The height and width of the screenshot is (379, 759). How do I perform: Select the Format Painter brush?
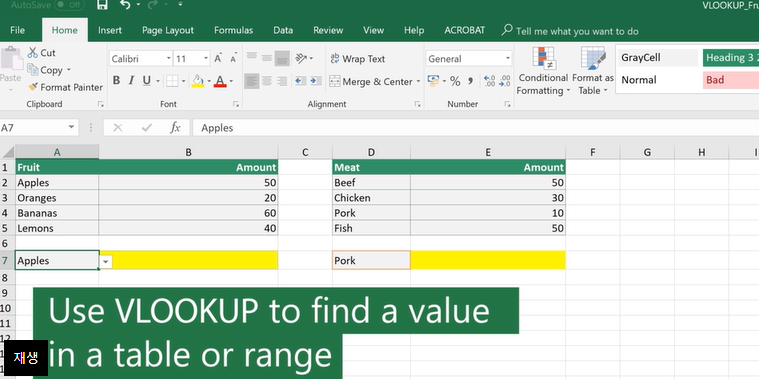tap(32, 87)
